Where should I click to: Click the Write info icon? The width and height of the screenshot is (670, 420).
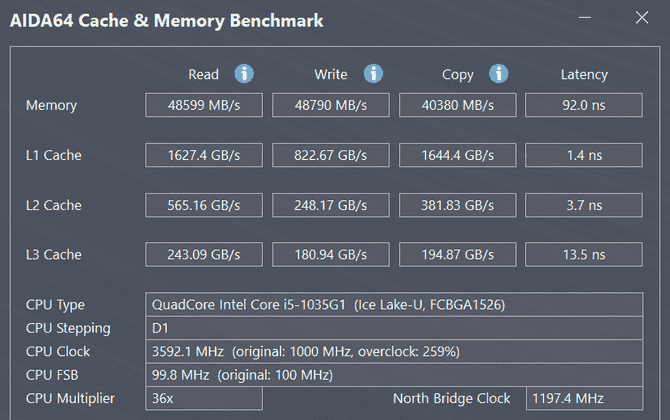[373, 74]
